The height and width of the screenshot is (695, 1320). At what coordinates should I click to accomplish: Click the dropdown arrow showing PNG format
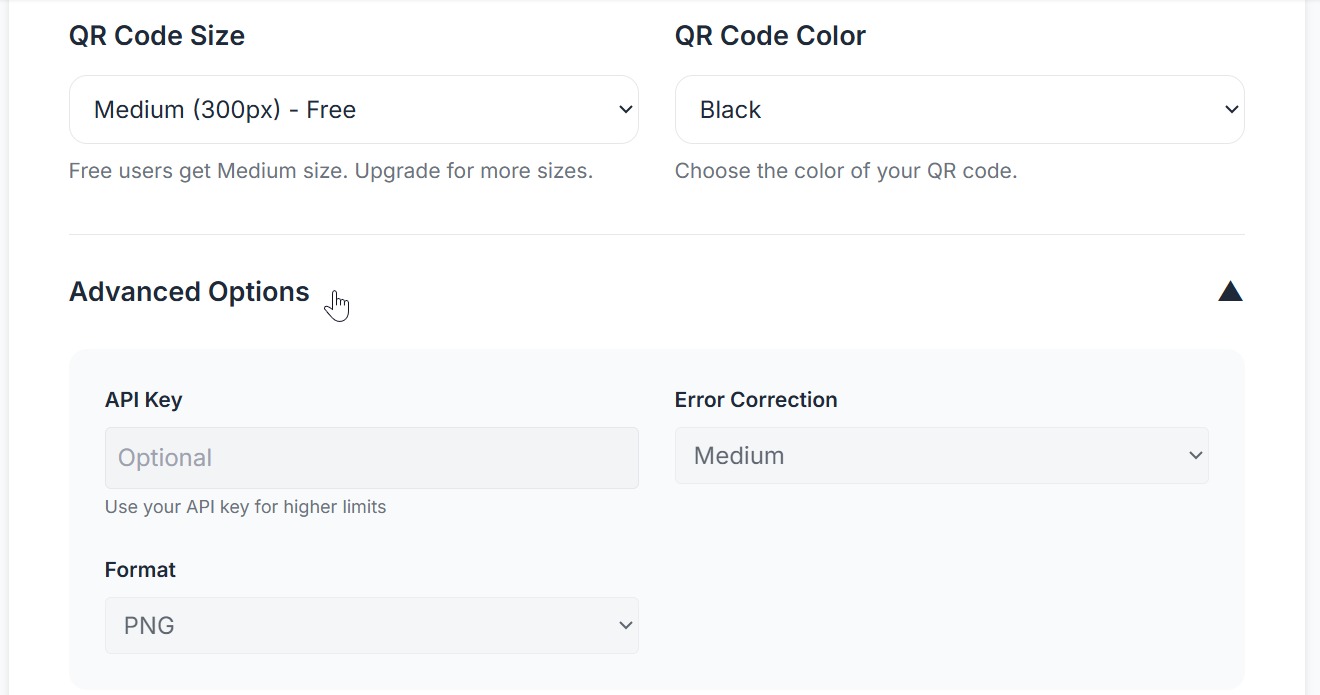[x=625, y=625]
